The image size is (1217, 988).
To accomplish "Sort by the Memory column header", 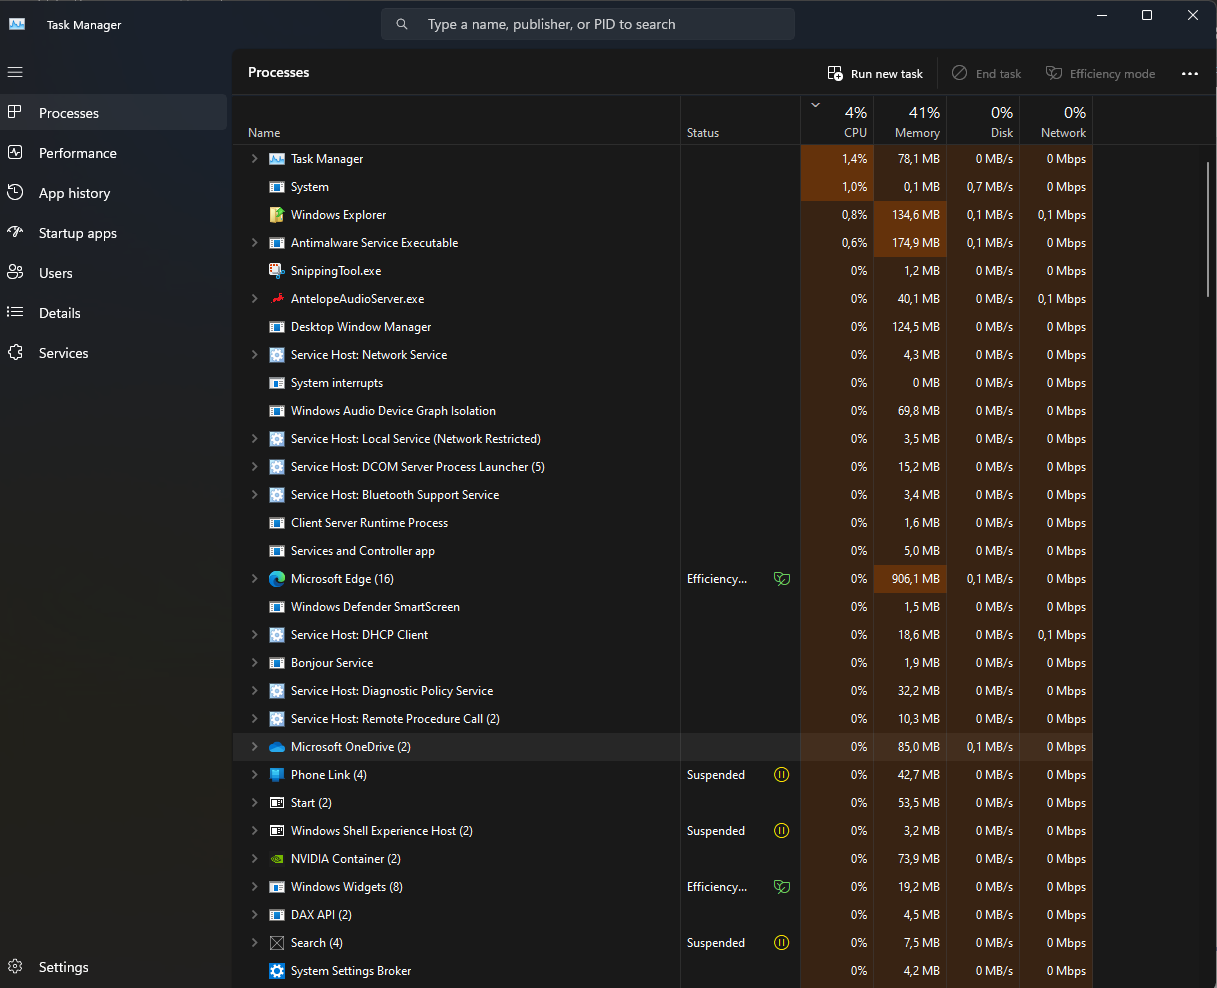I will (910, 121).
